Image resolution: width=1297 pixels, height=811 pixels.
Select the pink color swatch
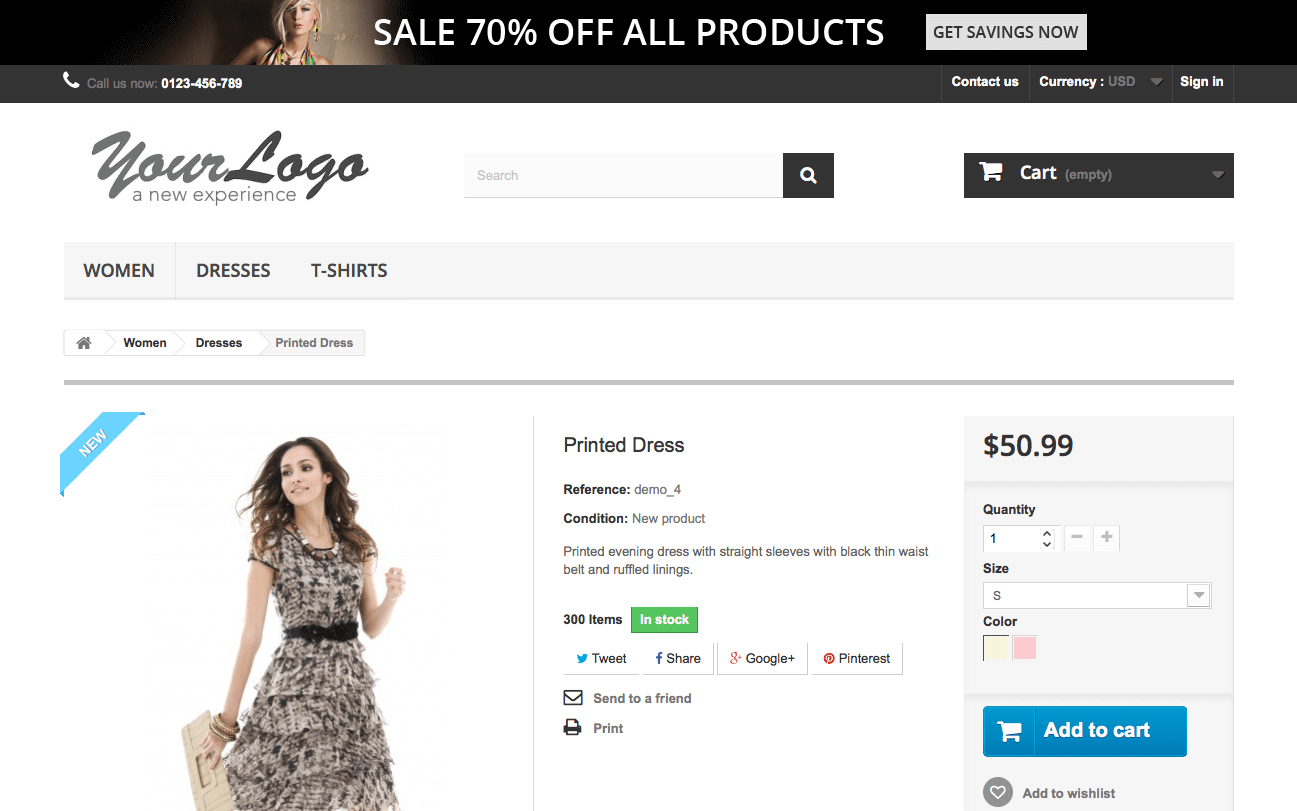(1025, 648)
